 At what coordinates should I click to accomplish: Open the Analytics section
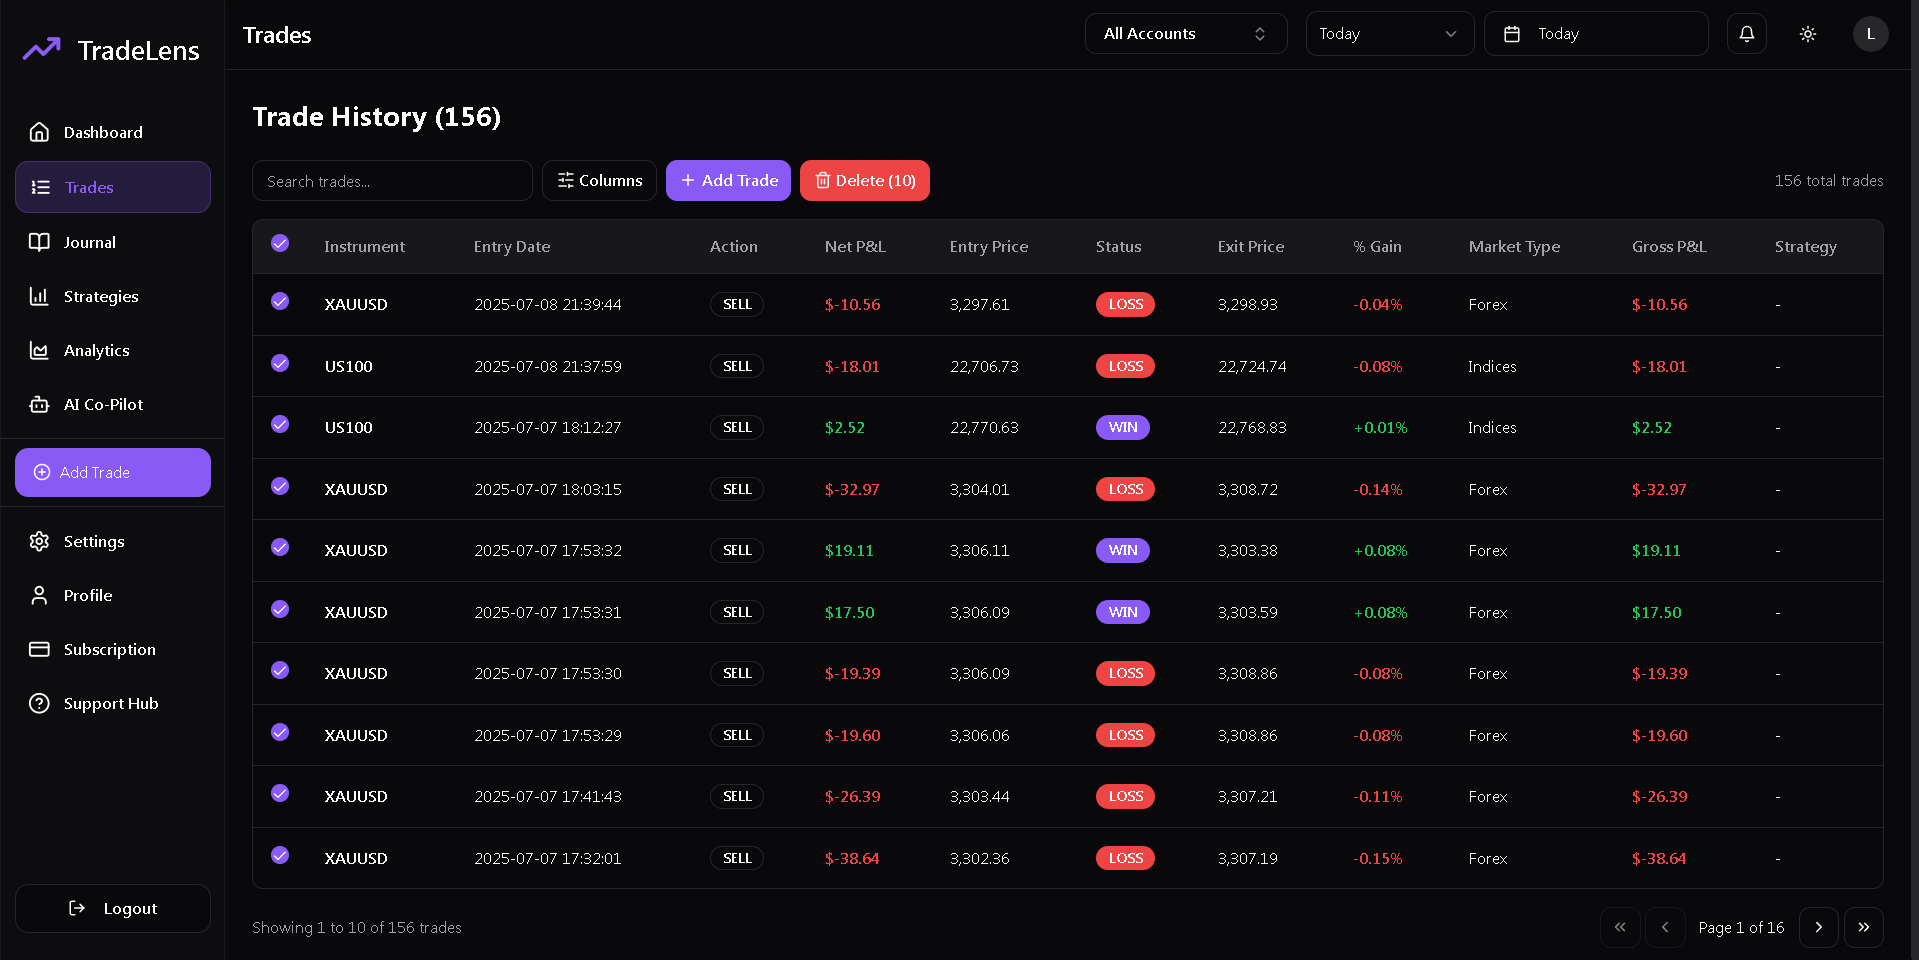[x=96, y=350]
